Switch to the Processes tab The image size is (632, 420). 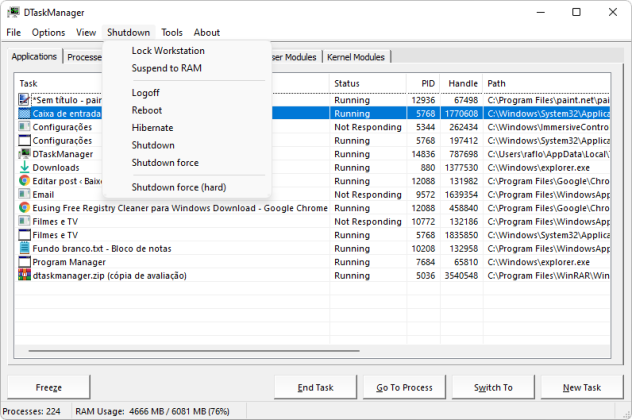coord(84,57)
